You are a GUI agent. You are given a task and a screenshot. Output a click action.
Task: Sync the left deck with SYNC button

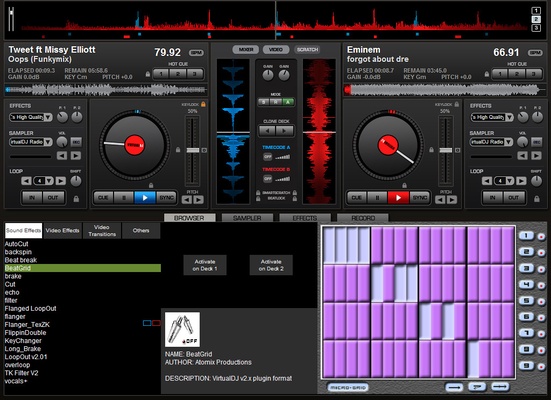pyautogui.click(x=166, y=198)
